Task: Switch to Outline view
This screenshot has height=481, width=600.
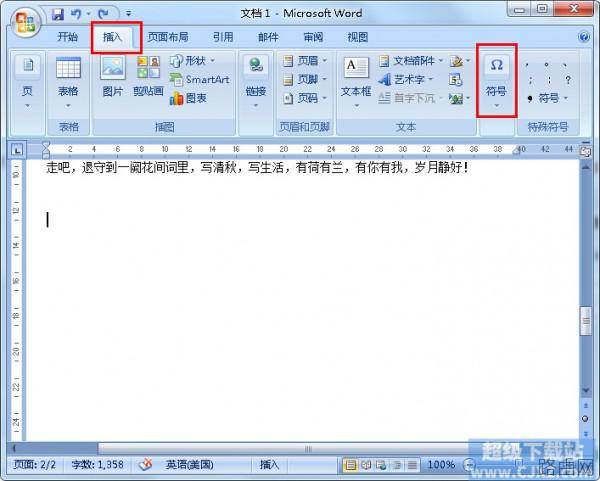Action: 397,465
